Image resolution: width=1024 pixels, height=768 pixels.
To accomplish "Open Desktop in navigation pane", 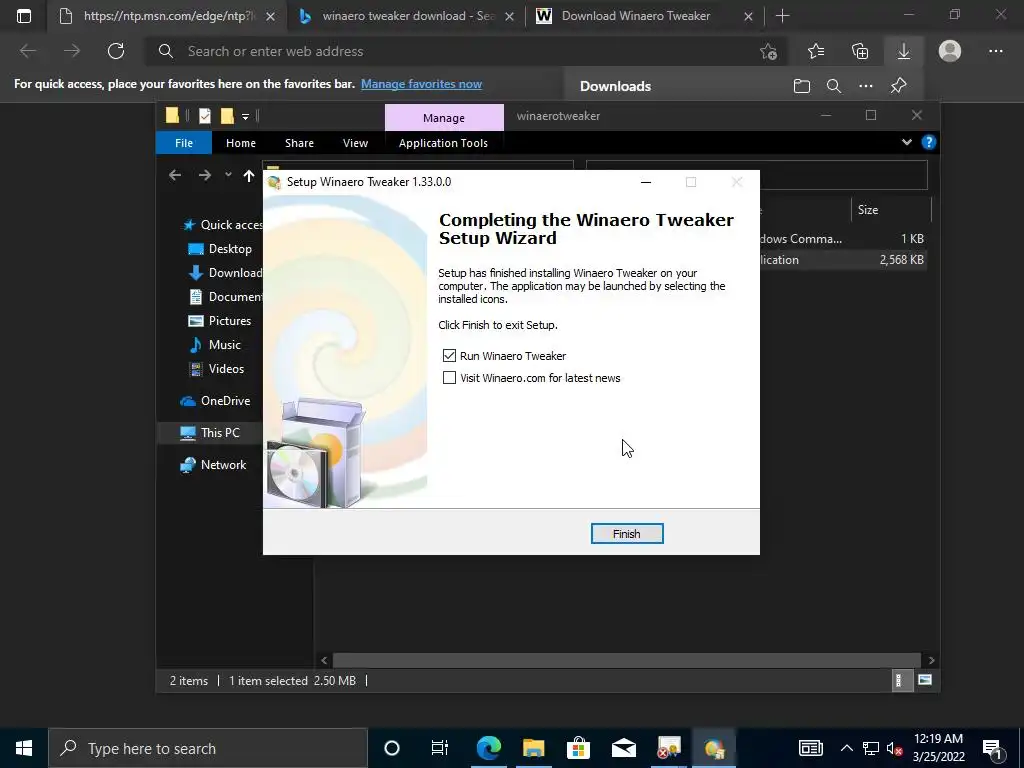I will (220, 249).
